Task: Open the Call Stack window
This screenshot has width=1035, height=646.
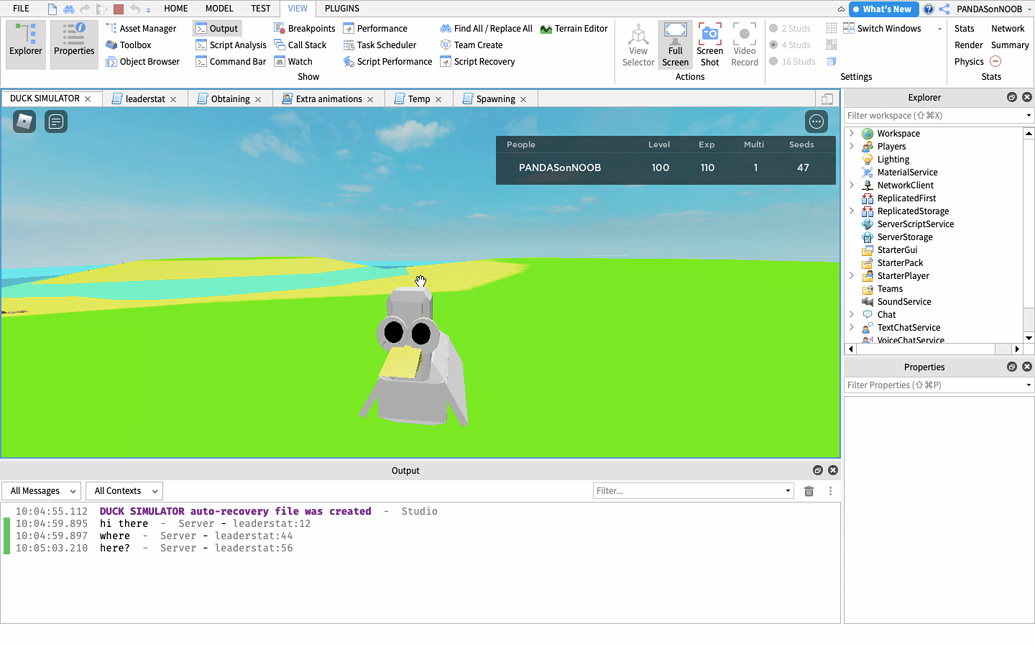Action: coord(300,45)
